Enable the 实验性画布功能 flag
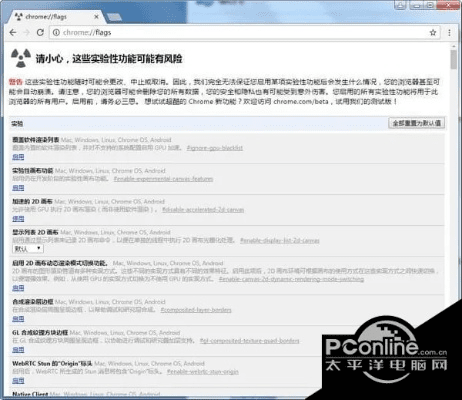 (x=18, y=188)
